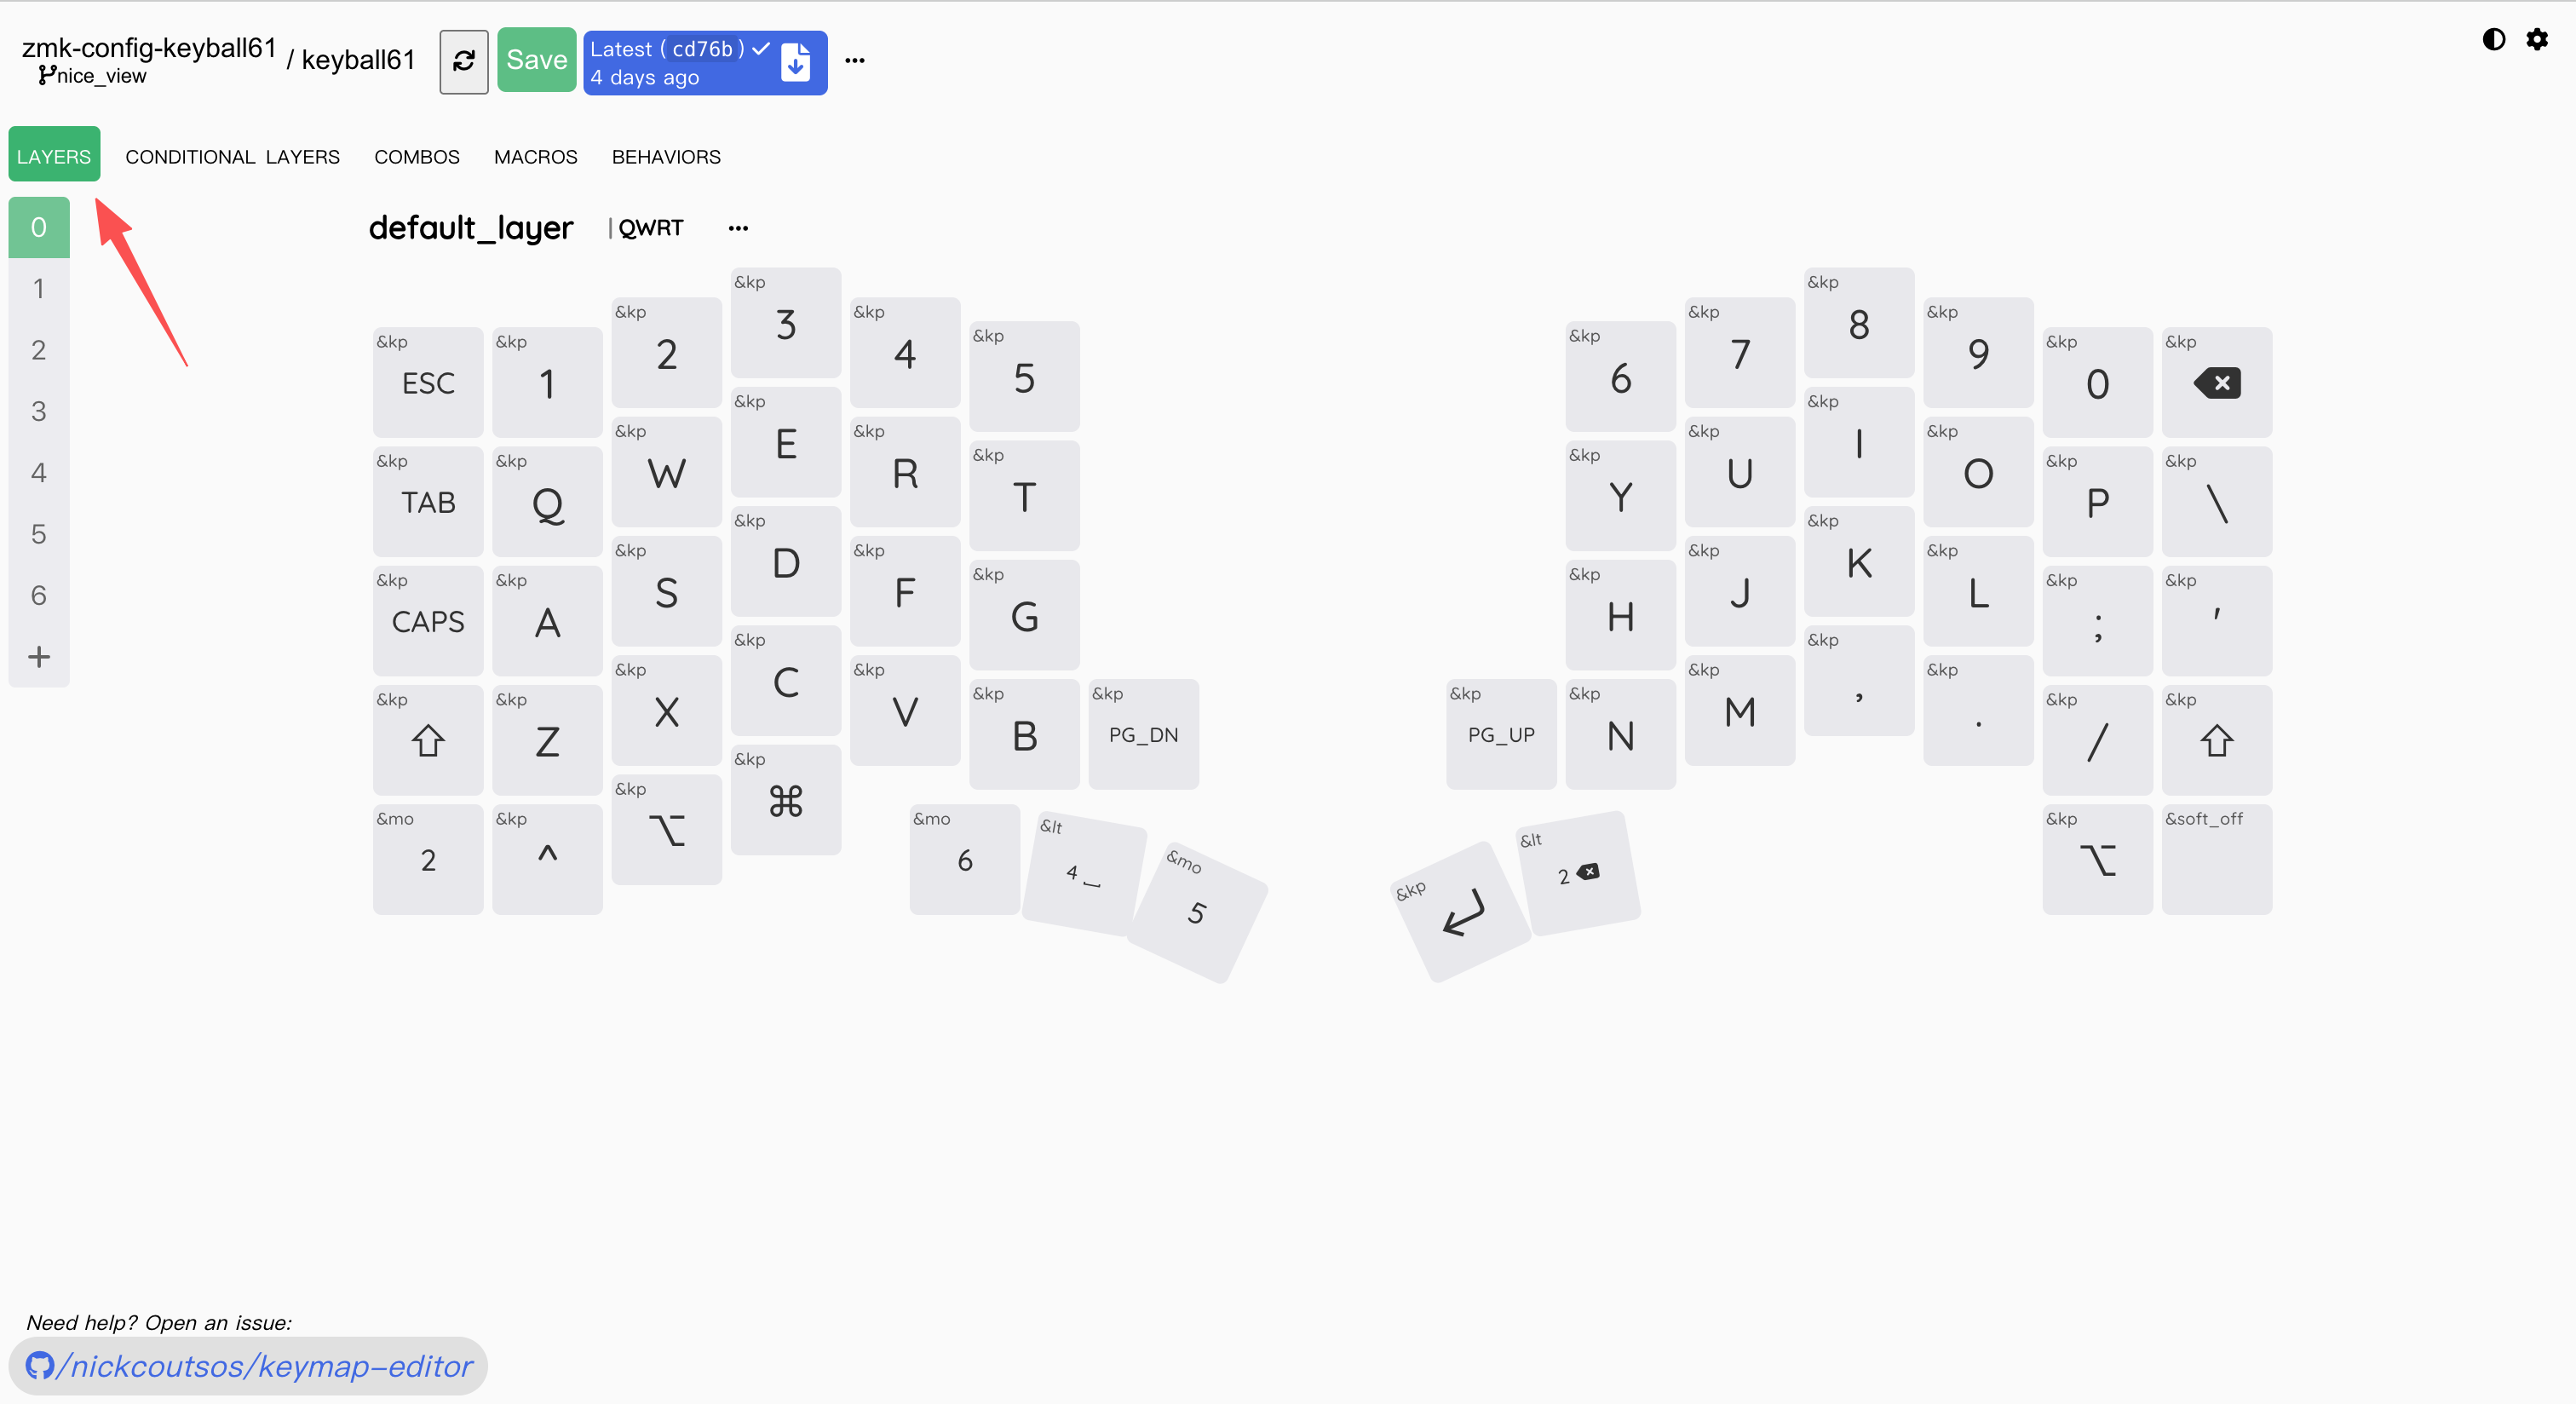Image resolution: width=2576 pixels, height=1404 pixels.
Task: Switch to the MACROS tab
Action: [x=535, y=157]
